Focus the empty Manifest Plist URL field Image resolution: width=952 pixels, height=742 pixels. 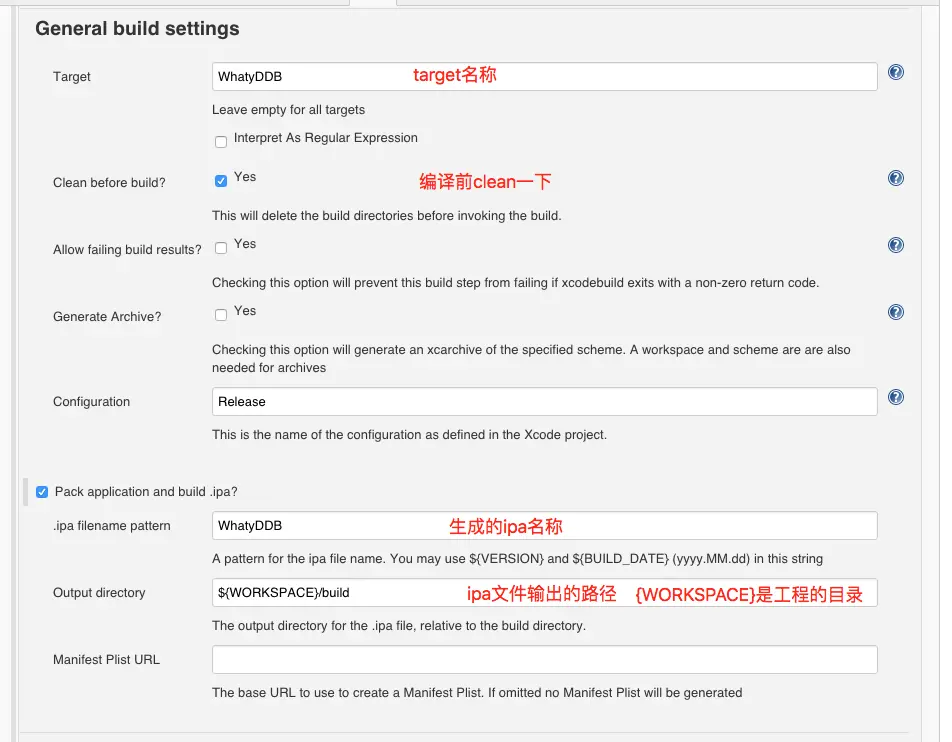click(545, 659)
